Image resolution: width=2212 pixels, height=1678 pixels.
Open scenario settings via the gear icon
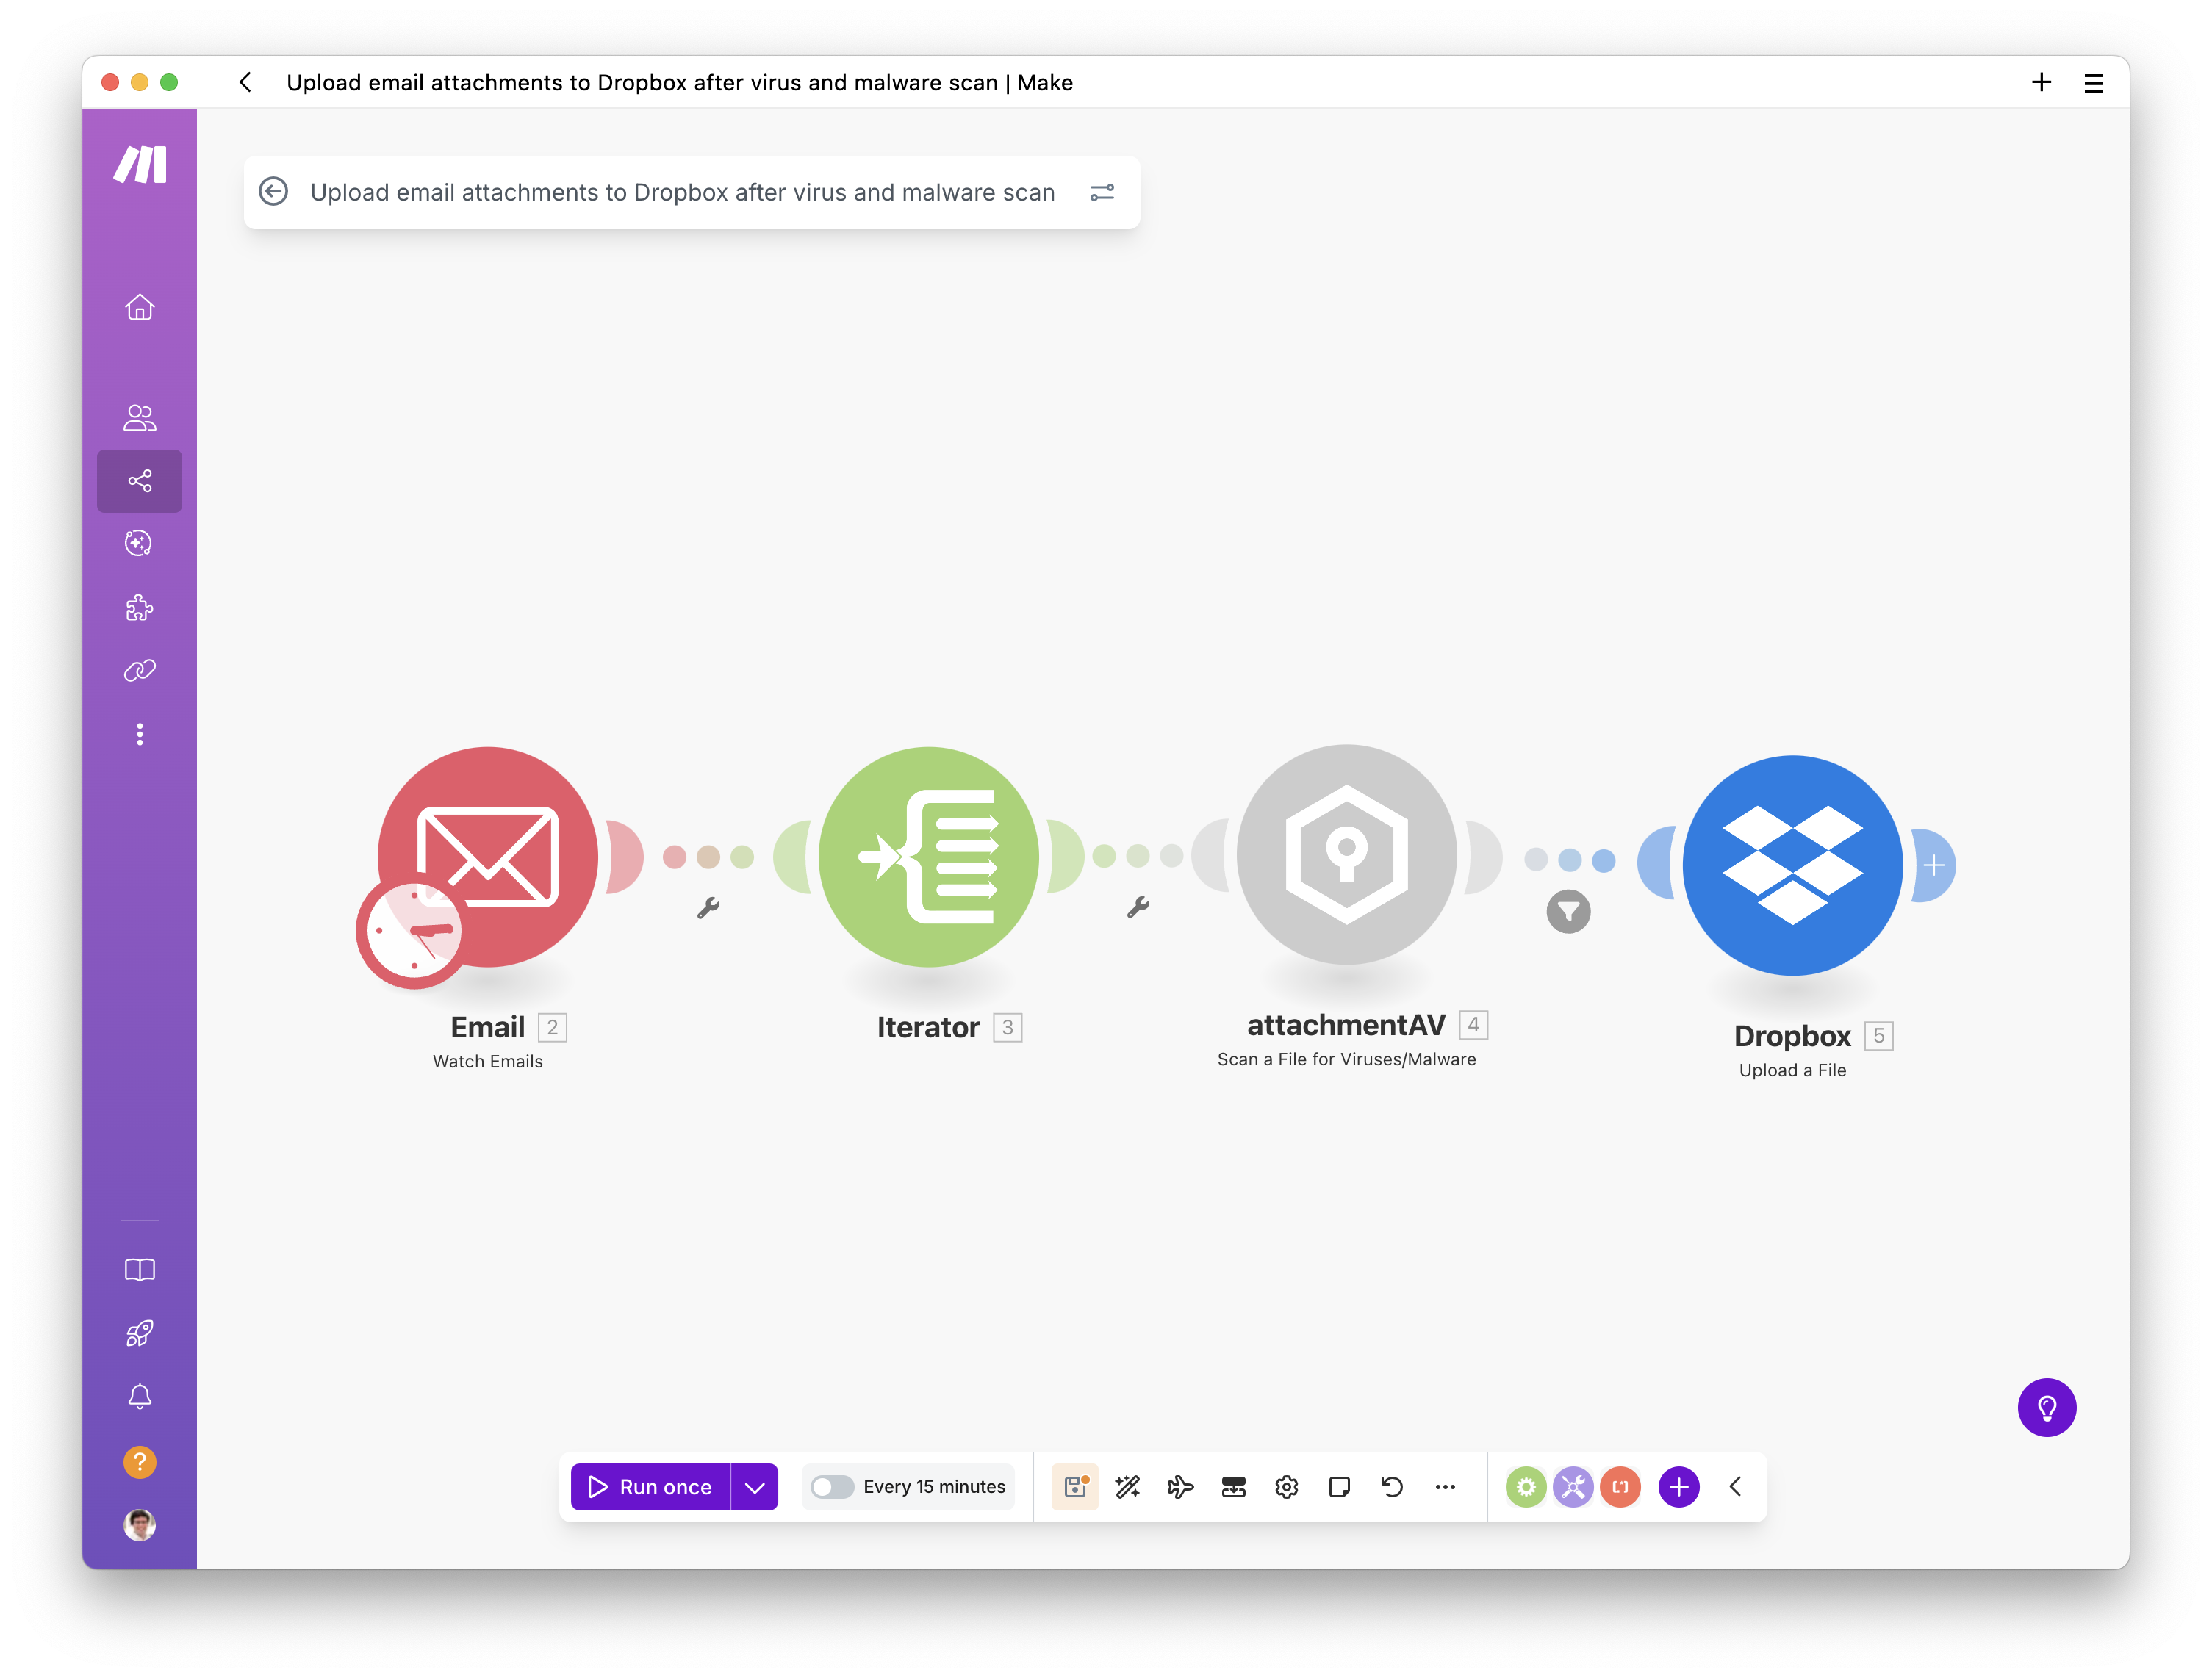pyautogui.click(x=1287, y=1487)
